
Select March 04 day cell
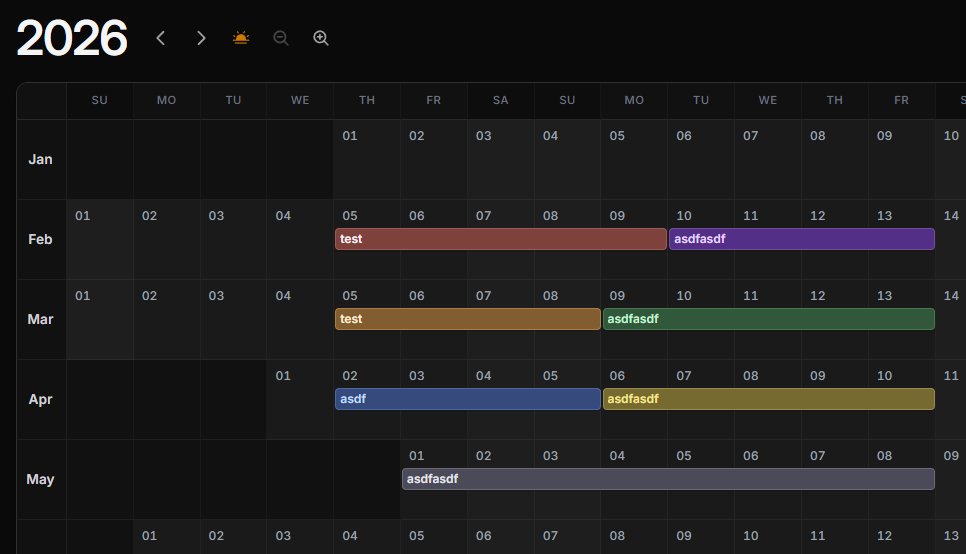click(300, 320)
